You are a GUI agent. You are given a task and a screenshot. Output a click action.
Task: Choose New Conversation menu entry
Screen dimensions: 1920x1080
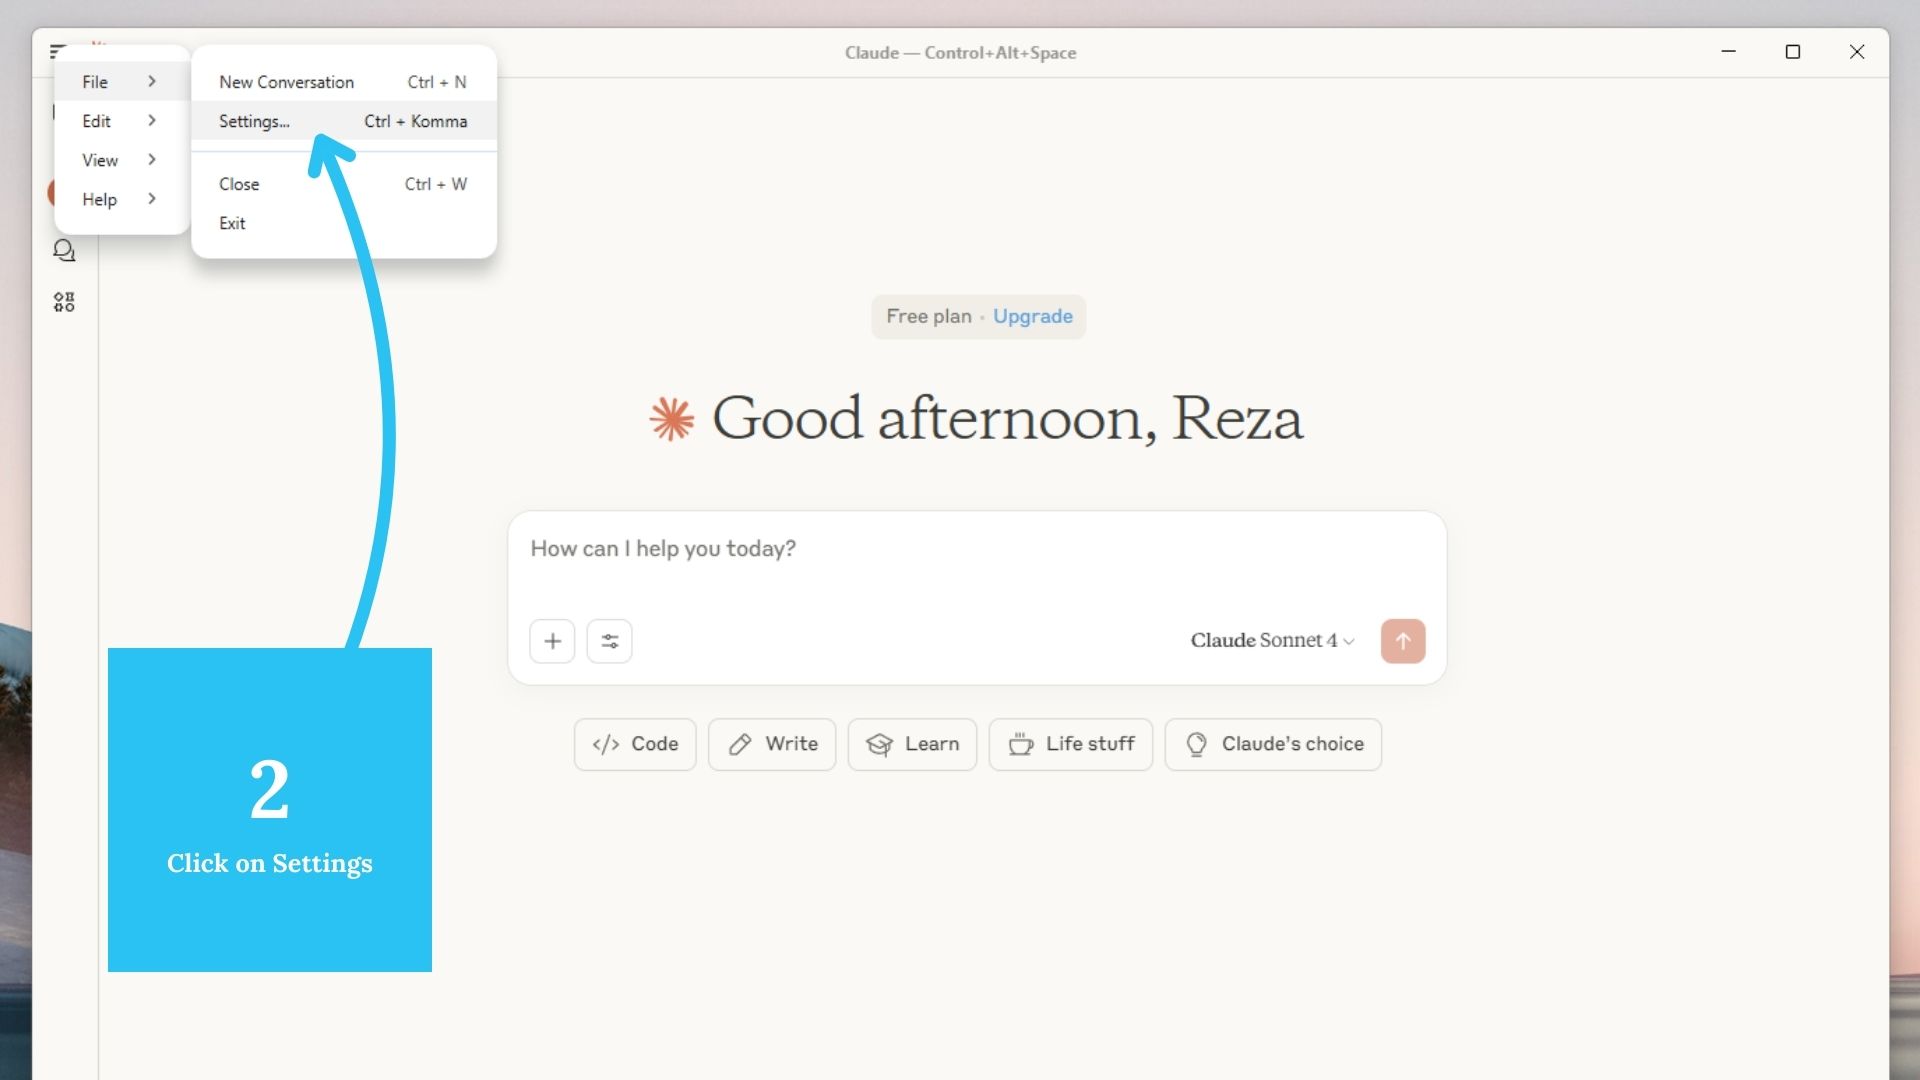point(286,82)
